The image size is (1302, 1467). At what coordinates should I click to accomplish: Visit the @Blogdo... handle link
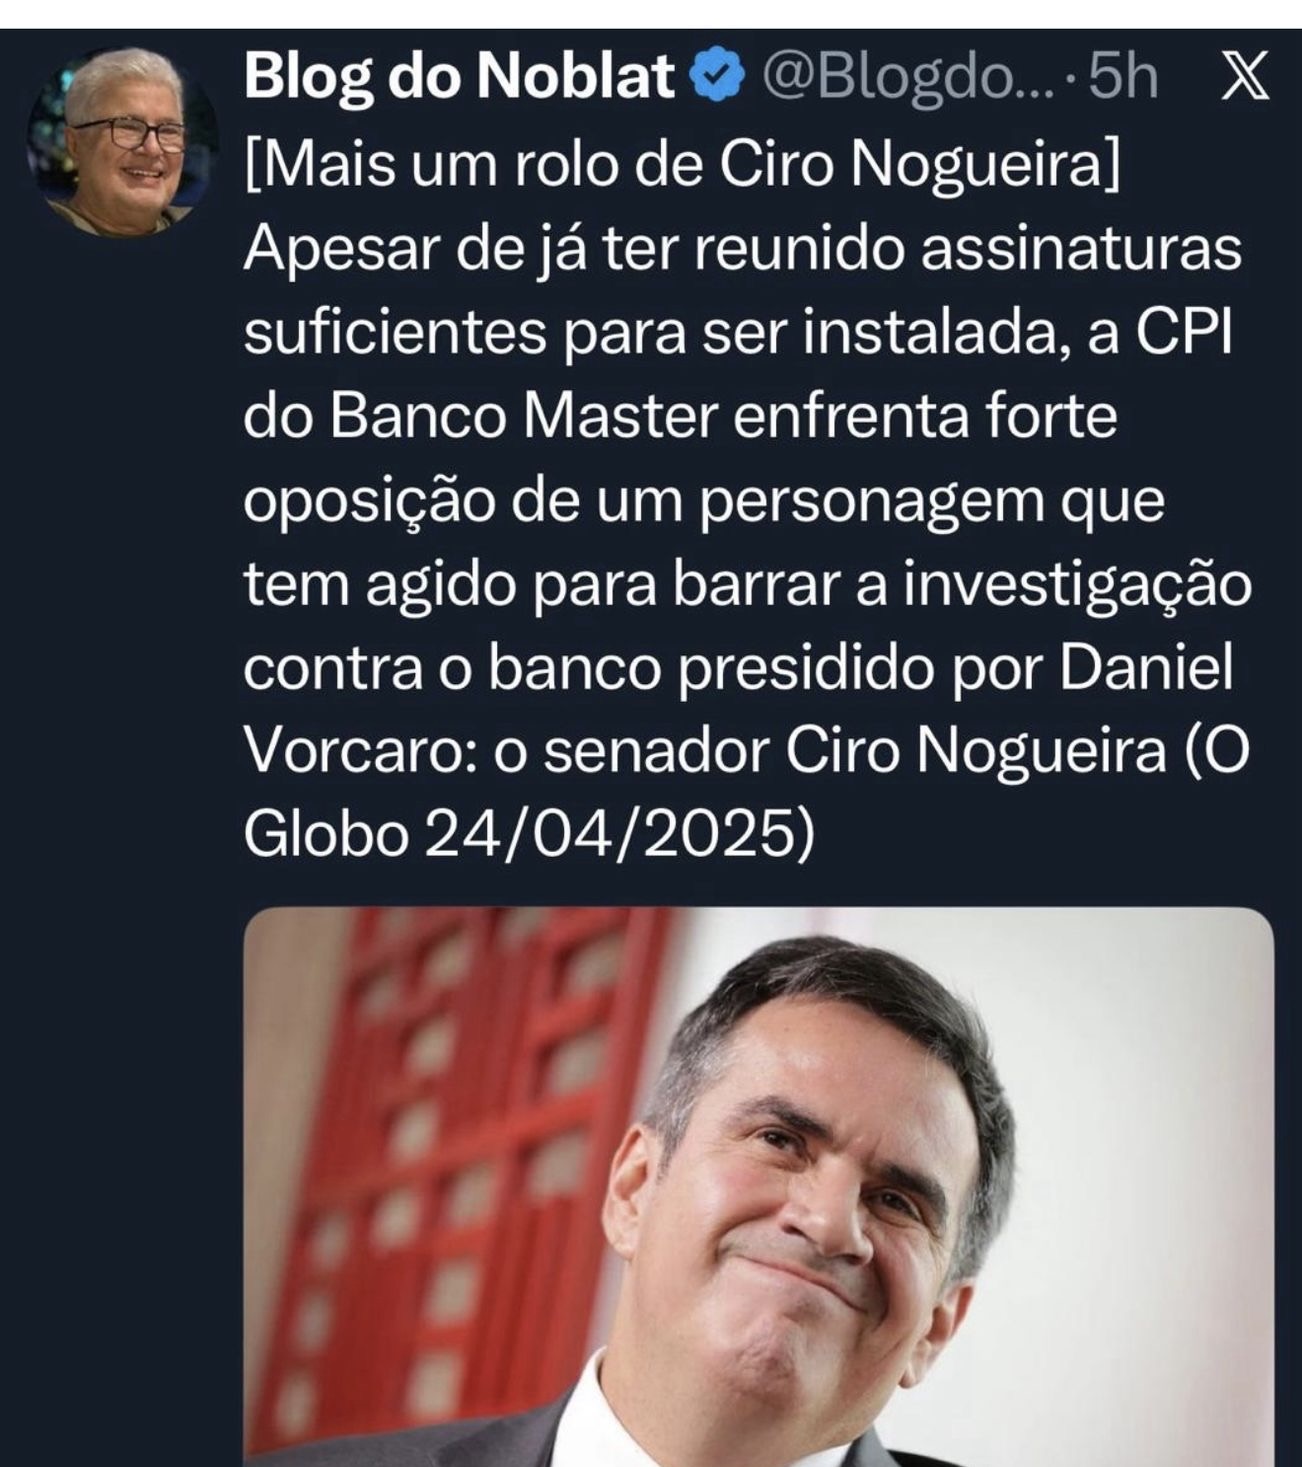pyautogui.click(x=908, y=78)
